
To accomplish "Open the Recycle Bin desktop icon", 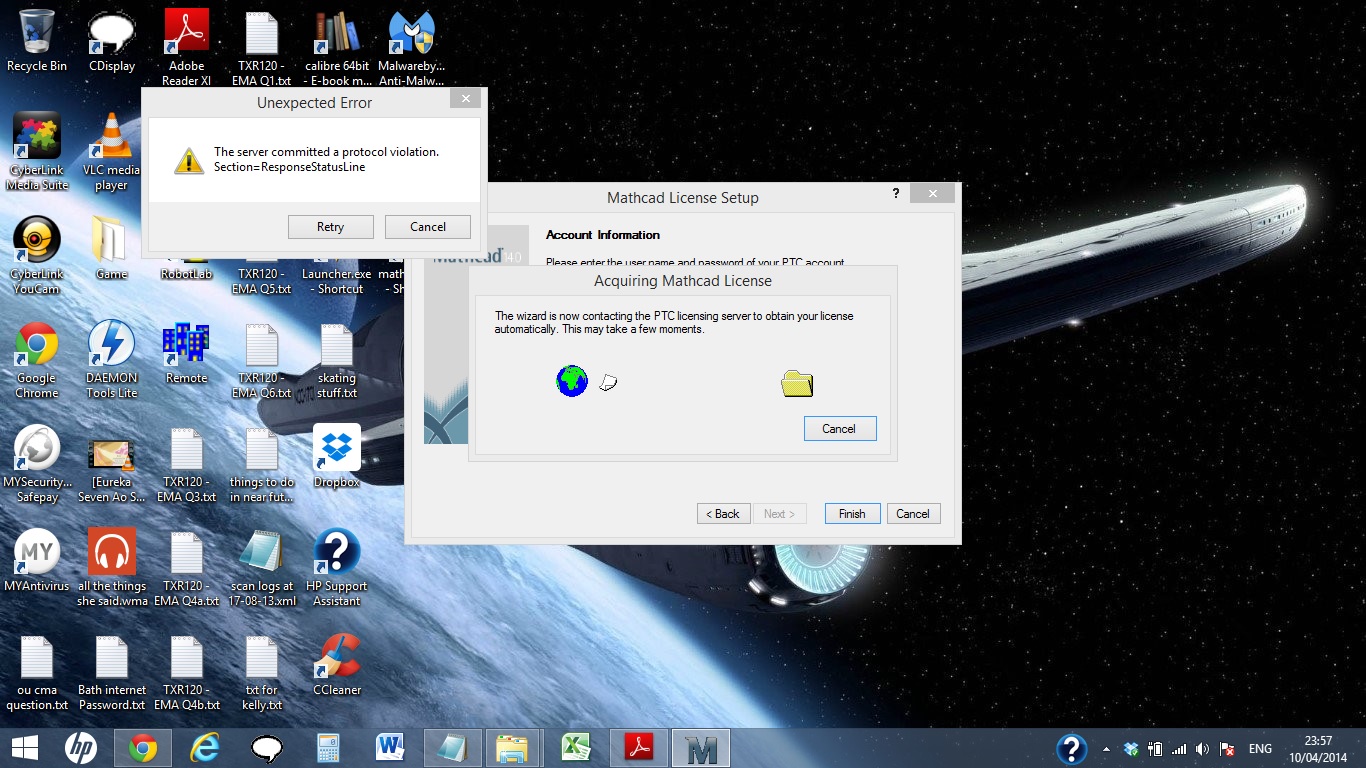I will (x=37, y=41).
